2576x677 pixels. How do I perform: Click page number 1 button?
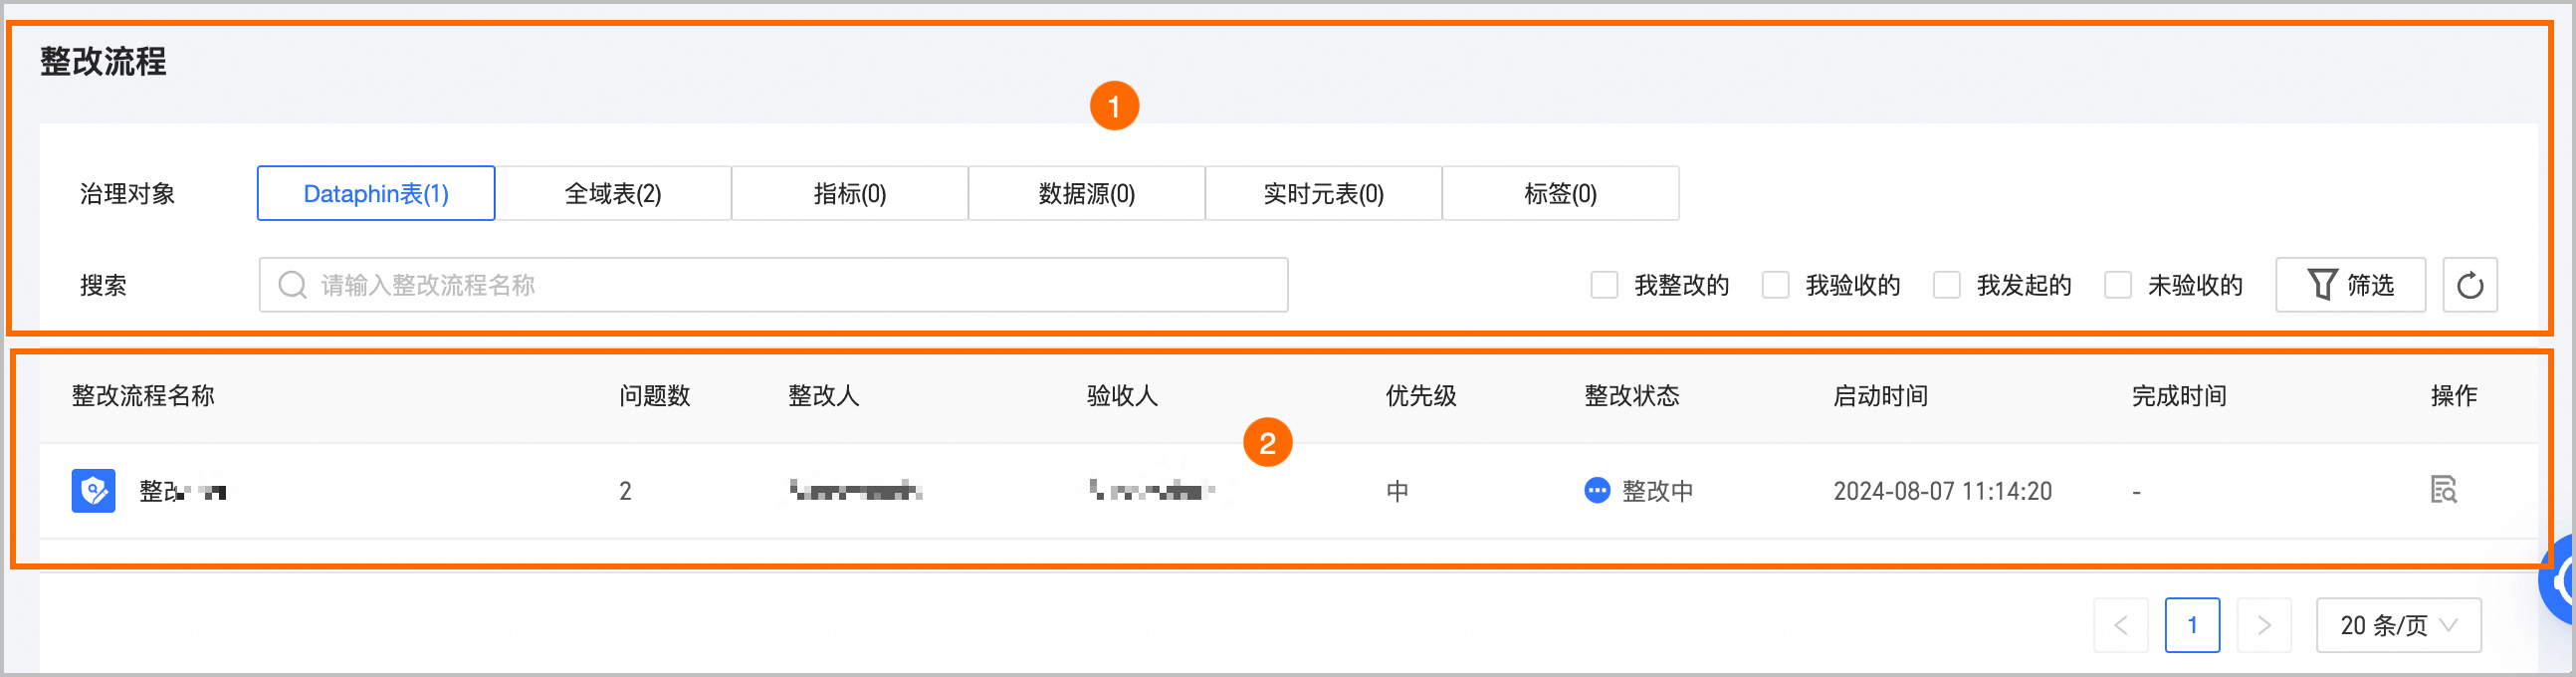pos(2192,625)
